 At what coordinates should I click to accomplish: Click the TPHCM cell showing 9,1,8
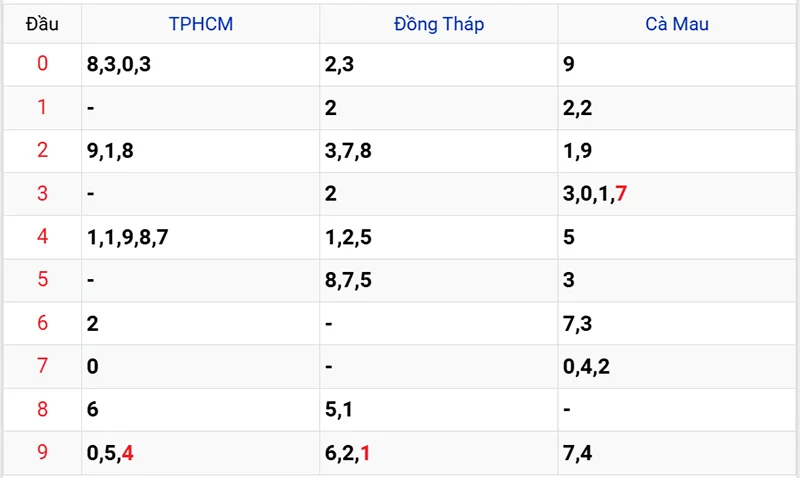[x=110, y=151]
